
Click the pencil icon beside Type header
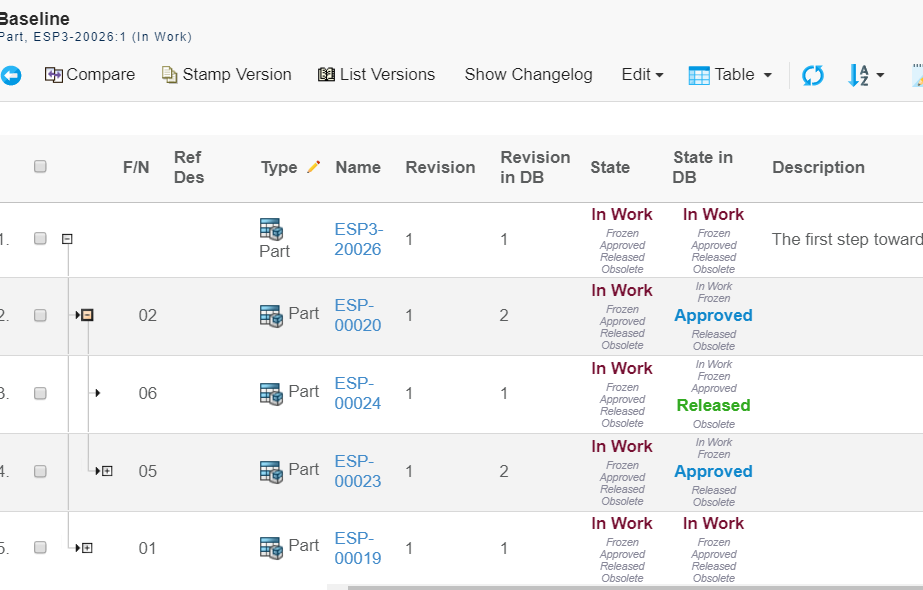[x=313, y=167]
